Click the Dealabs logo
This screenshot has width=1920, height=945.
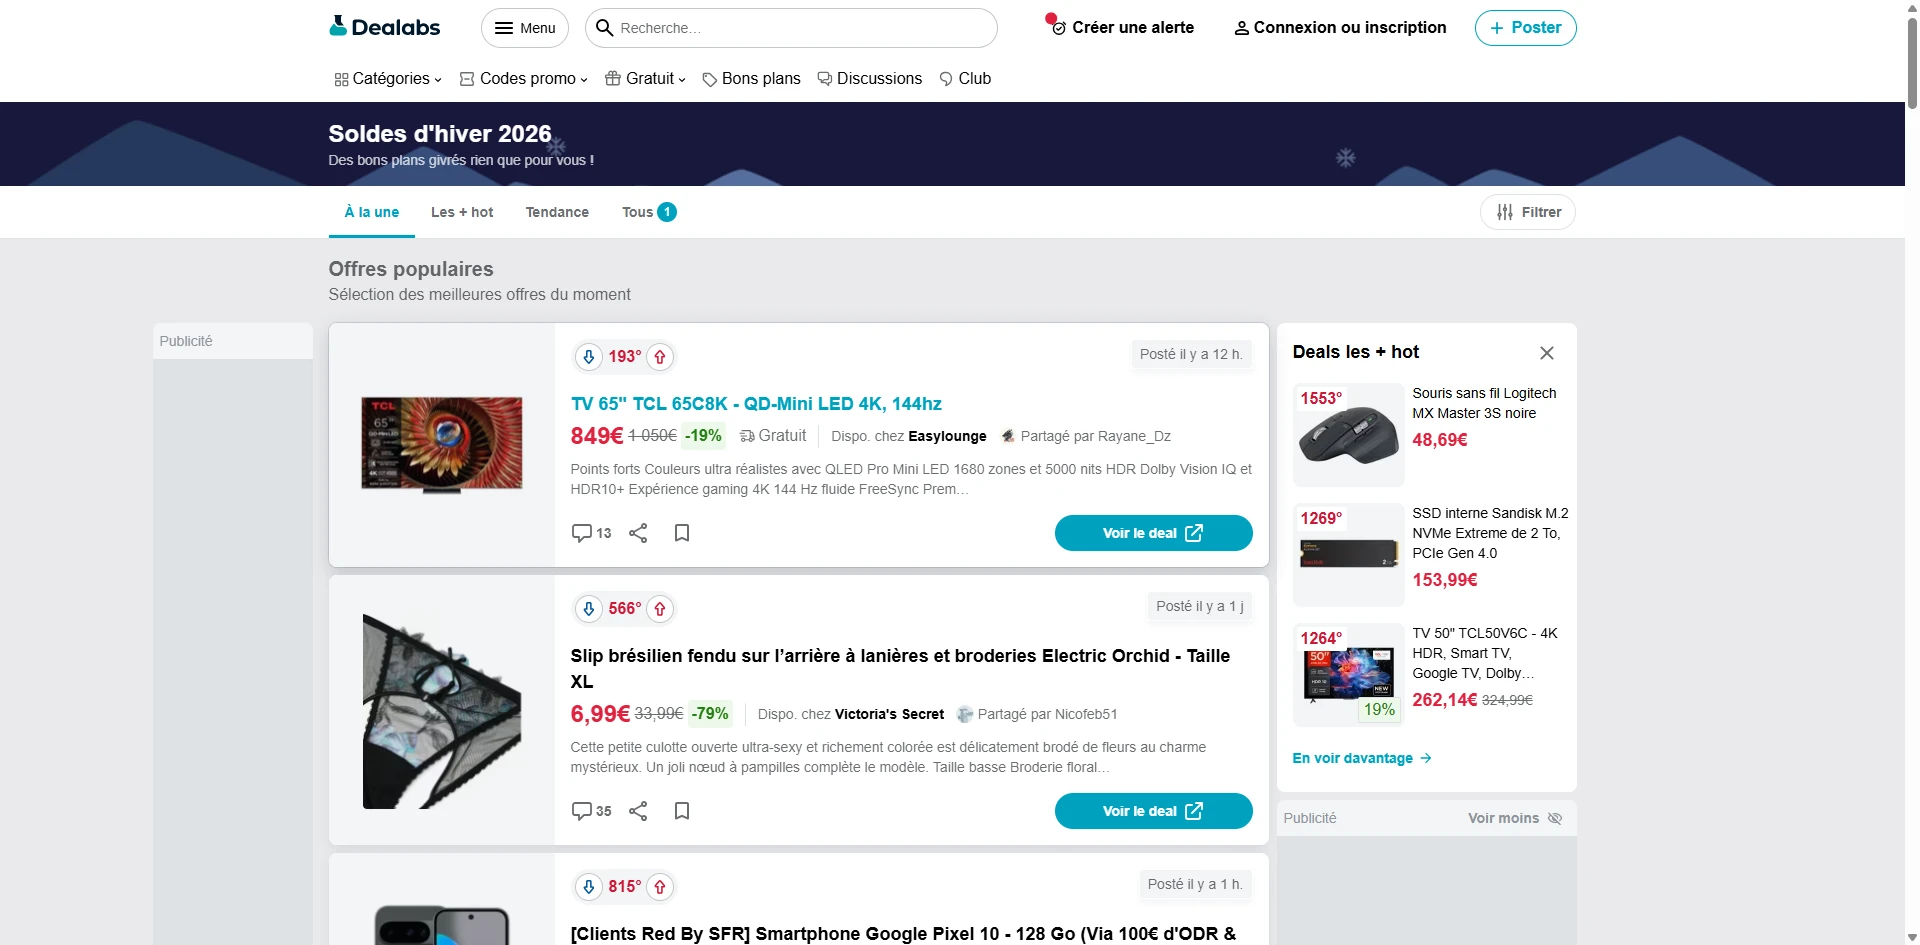point(385,27)
